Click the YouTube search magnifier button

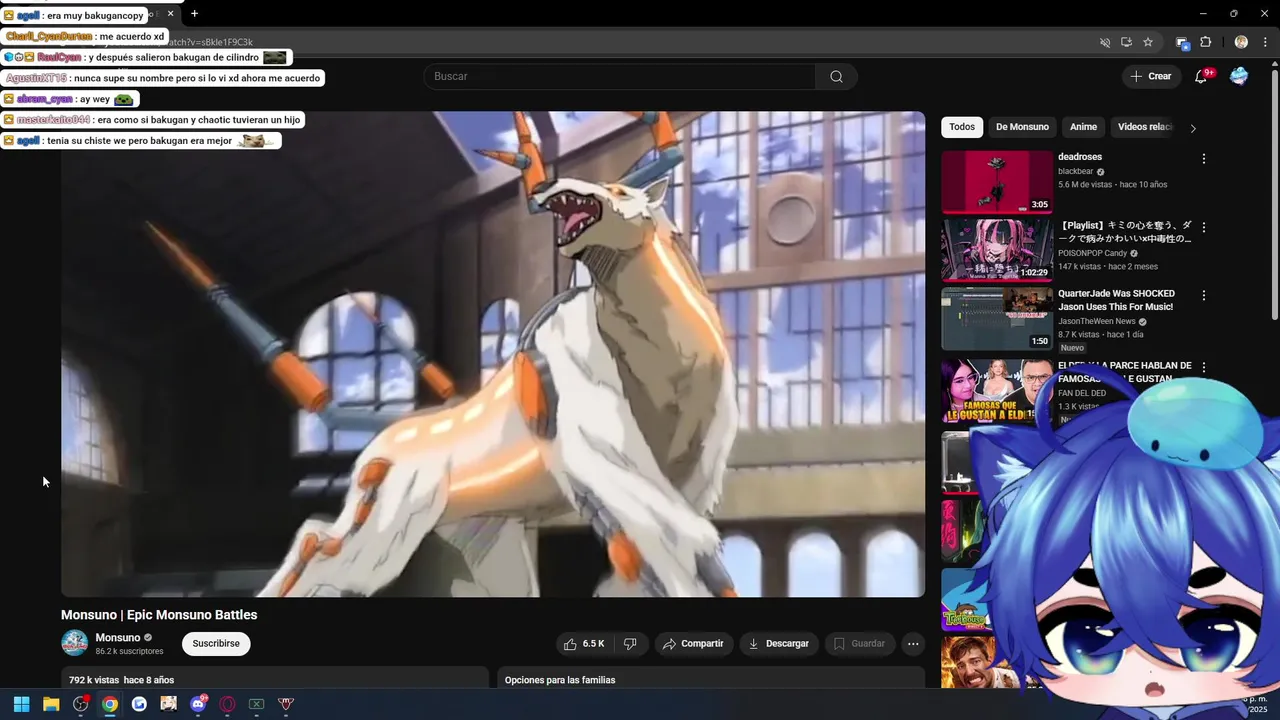836,77
